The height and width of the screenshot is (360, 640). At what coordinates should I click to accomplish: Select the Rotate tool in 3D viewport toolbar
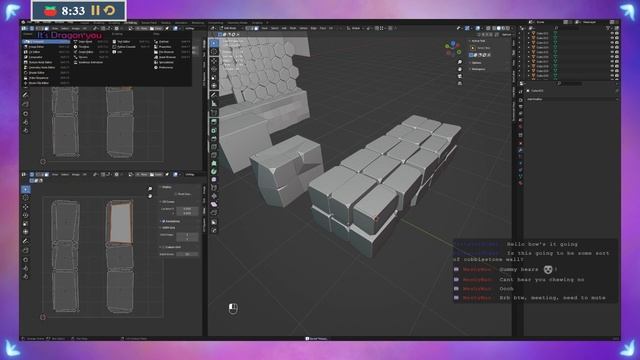click(214, 69)
